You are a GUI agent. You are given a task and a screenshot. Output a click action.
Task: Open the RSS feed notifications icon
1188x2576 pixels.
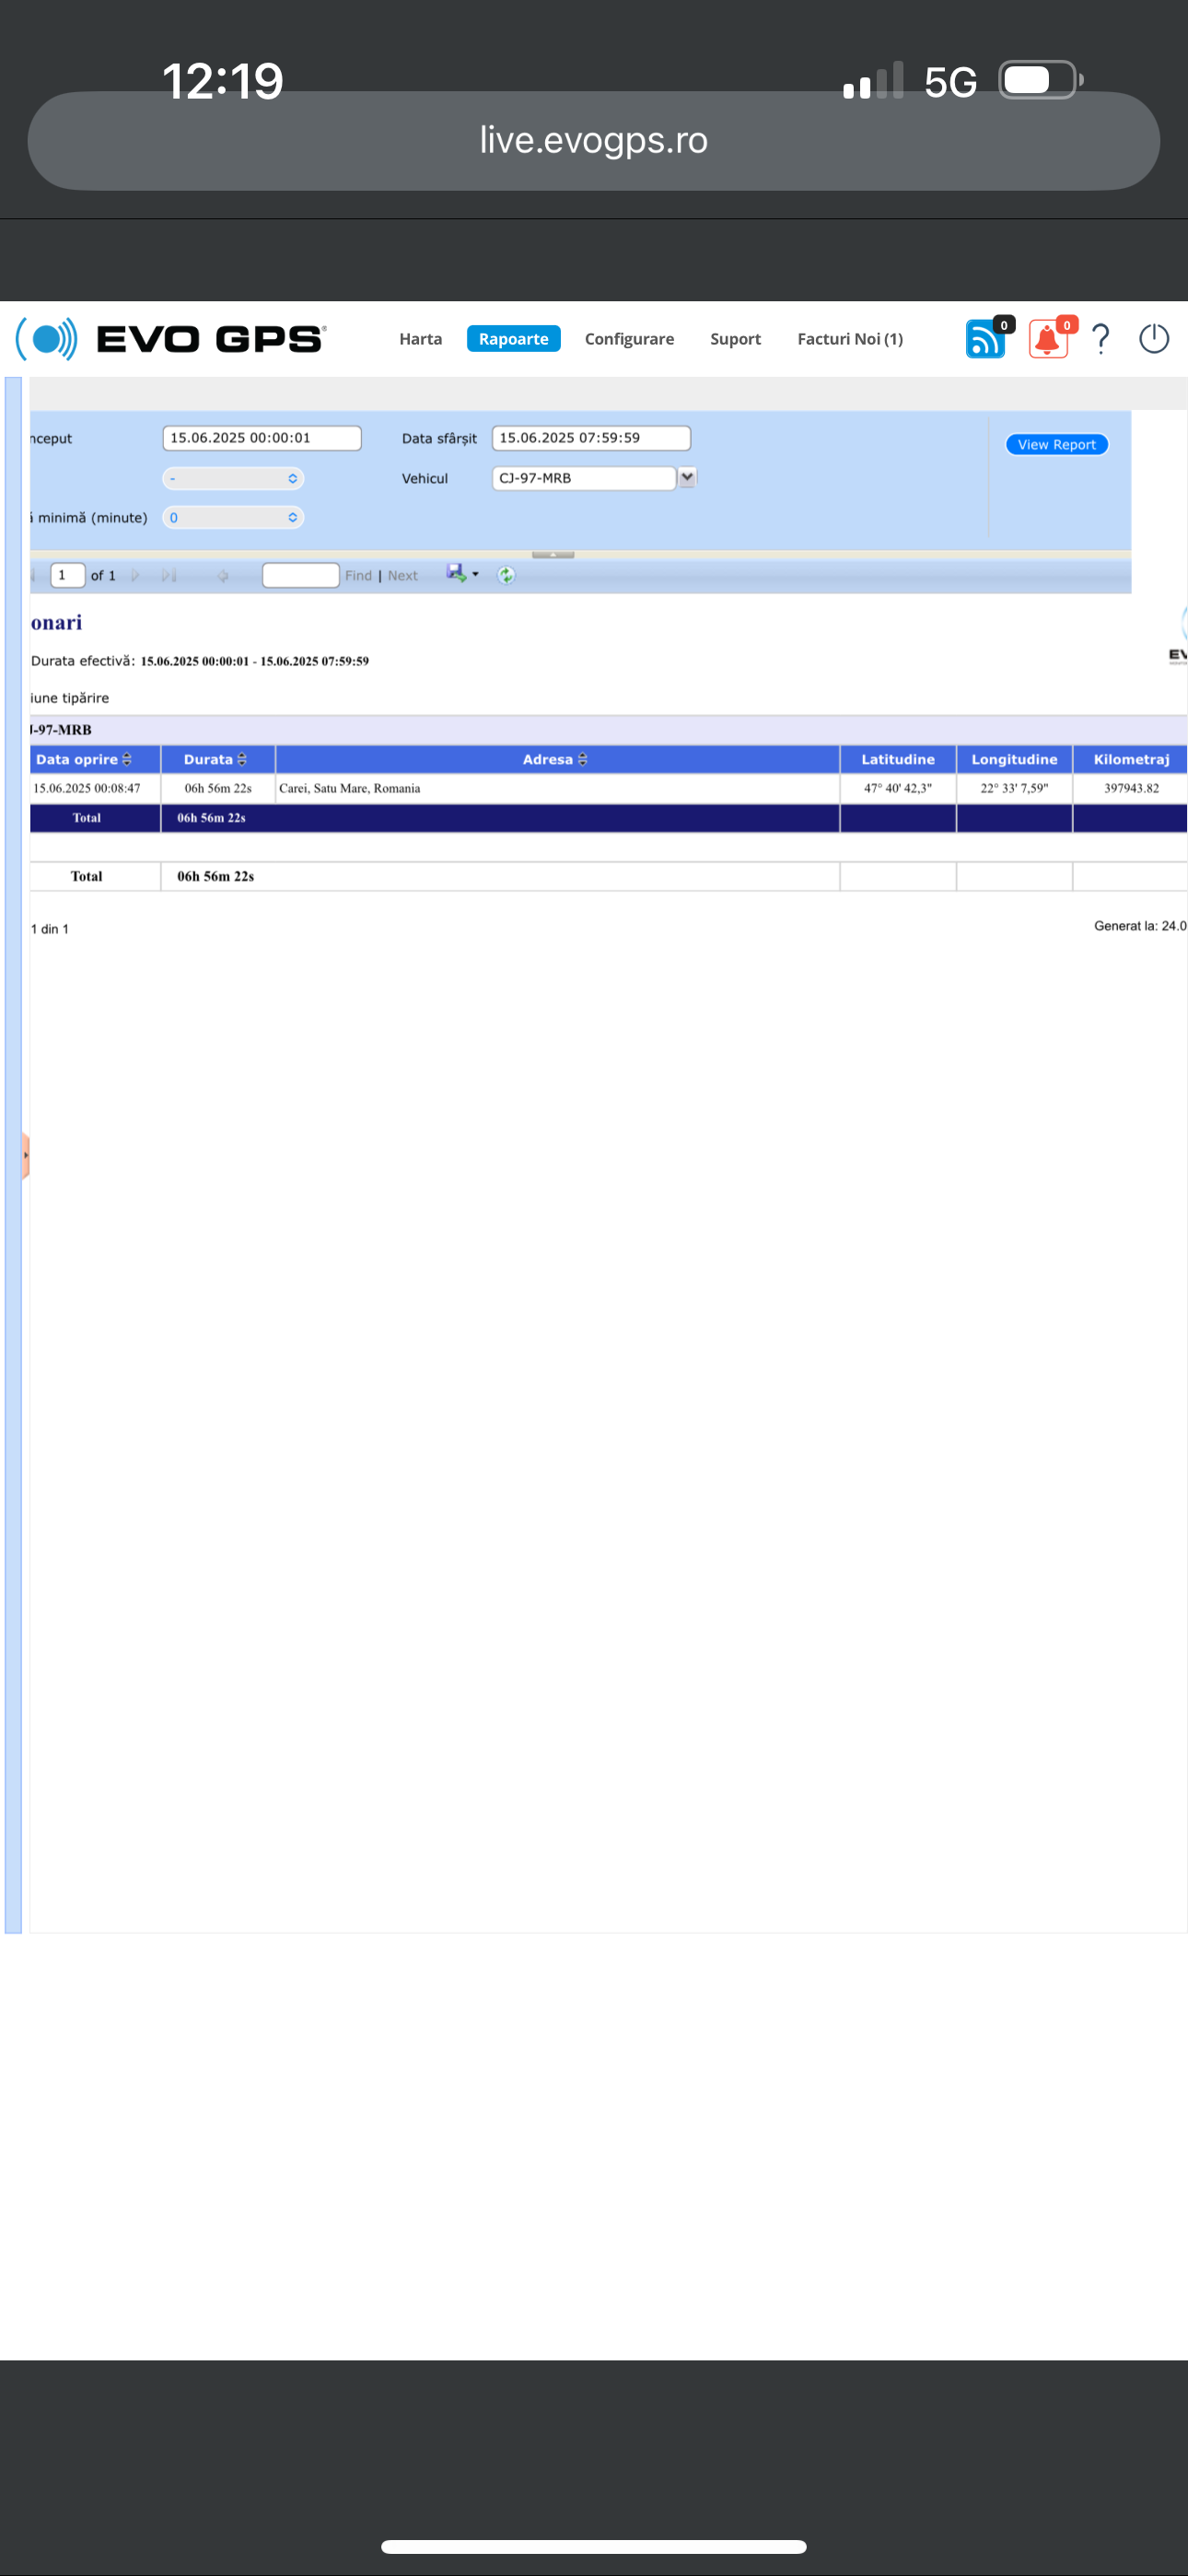click(985, 339)
